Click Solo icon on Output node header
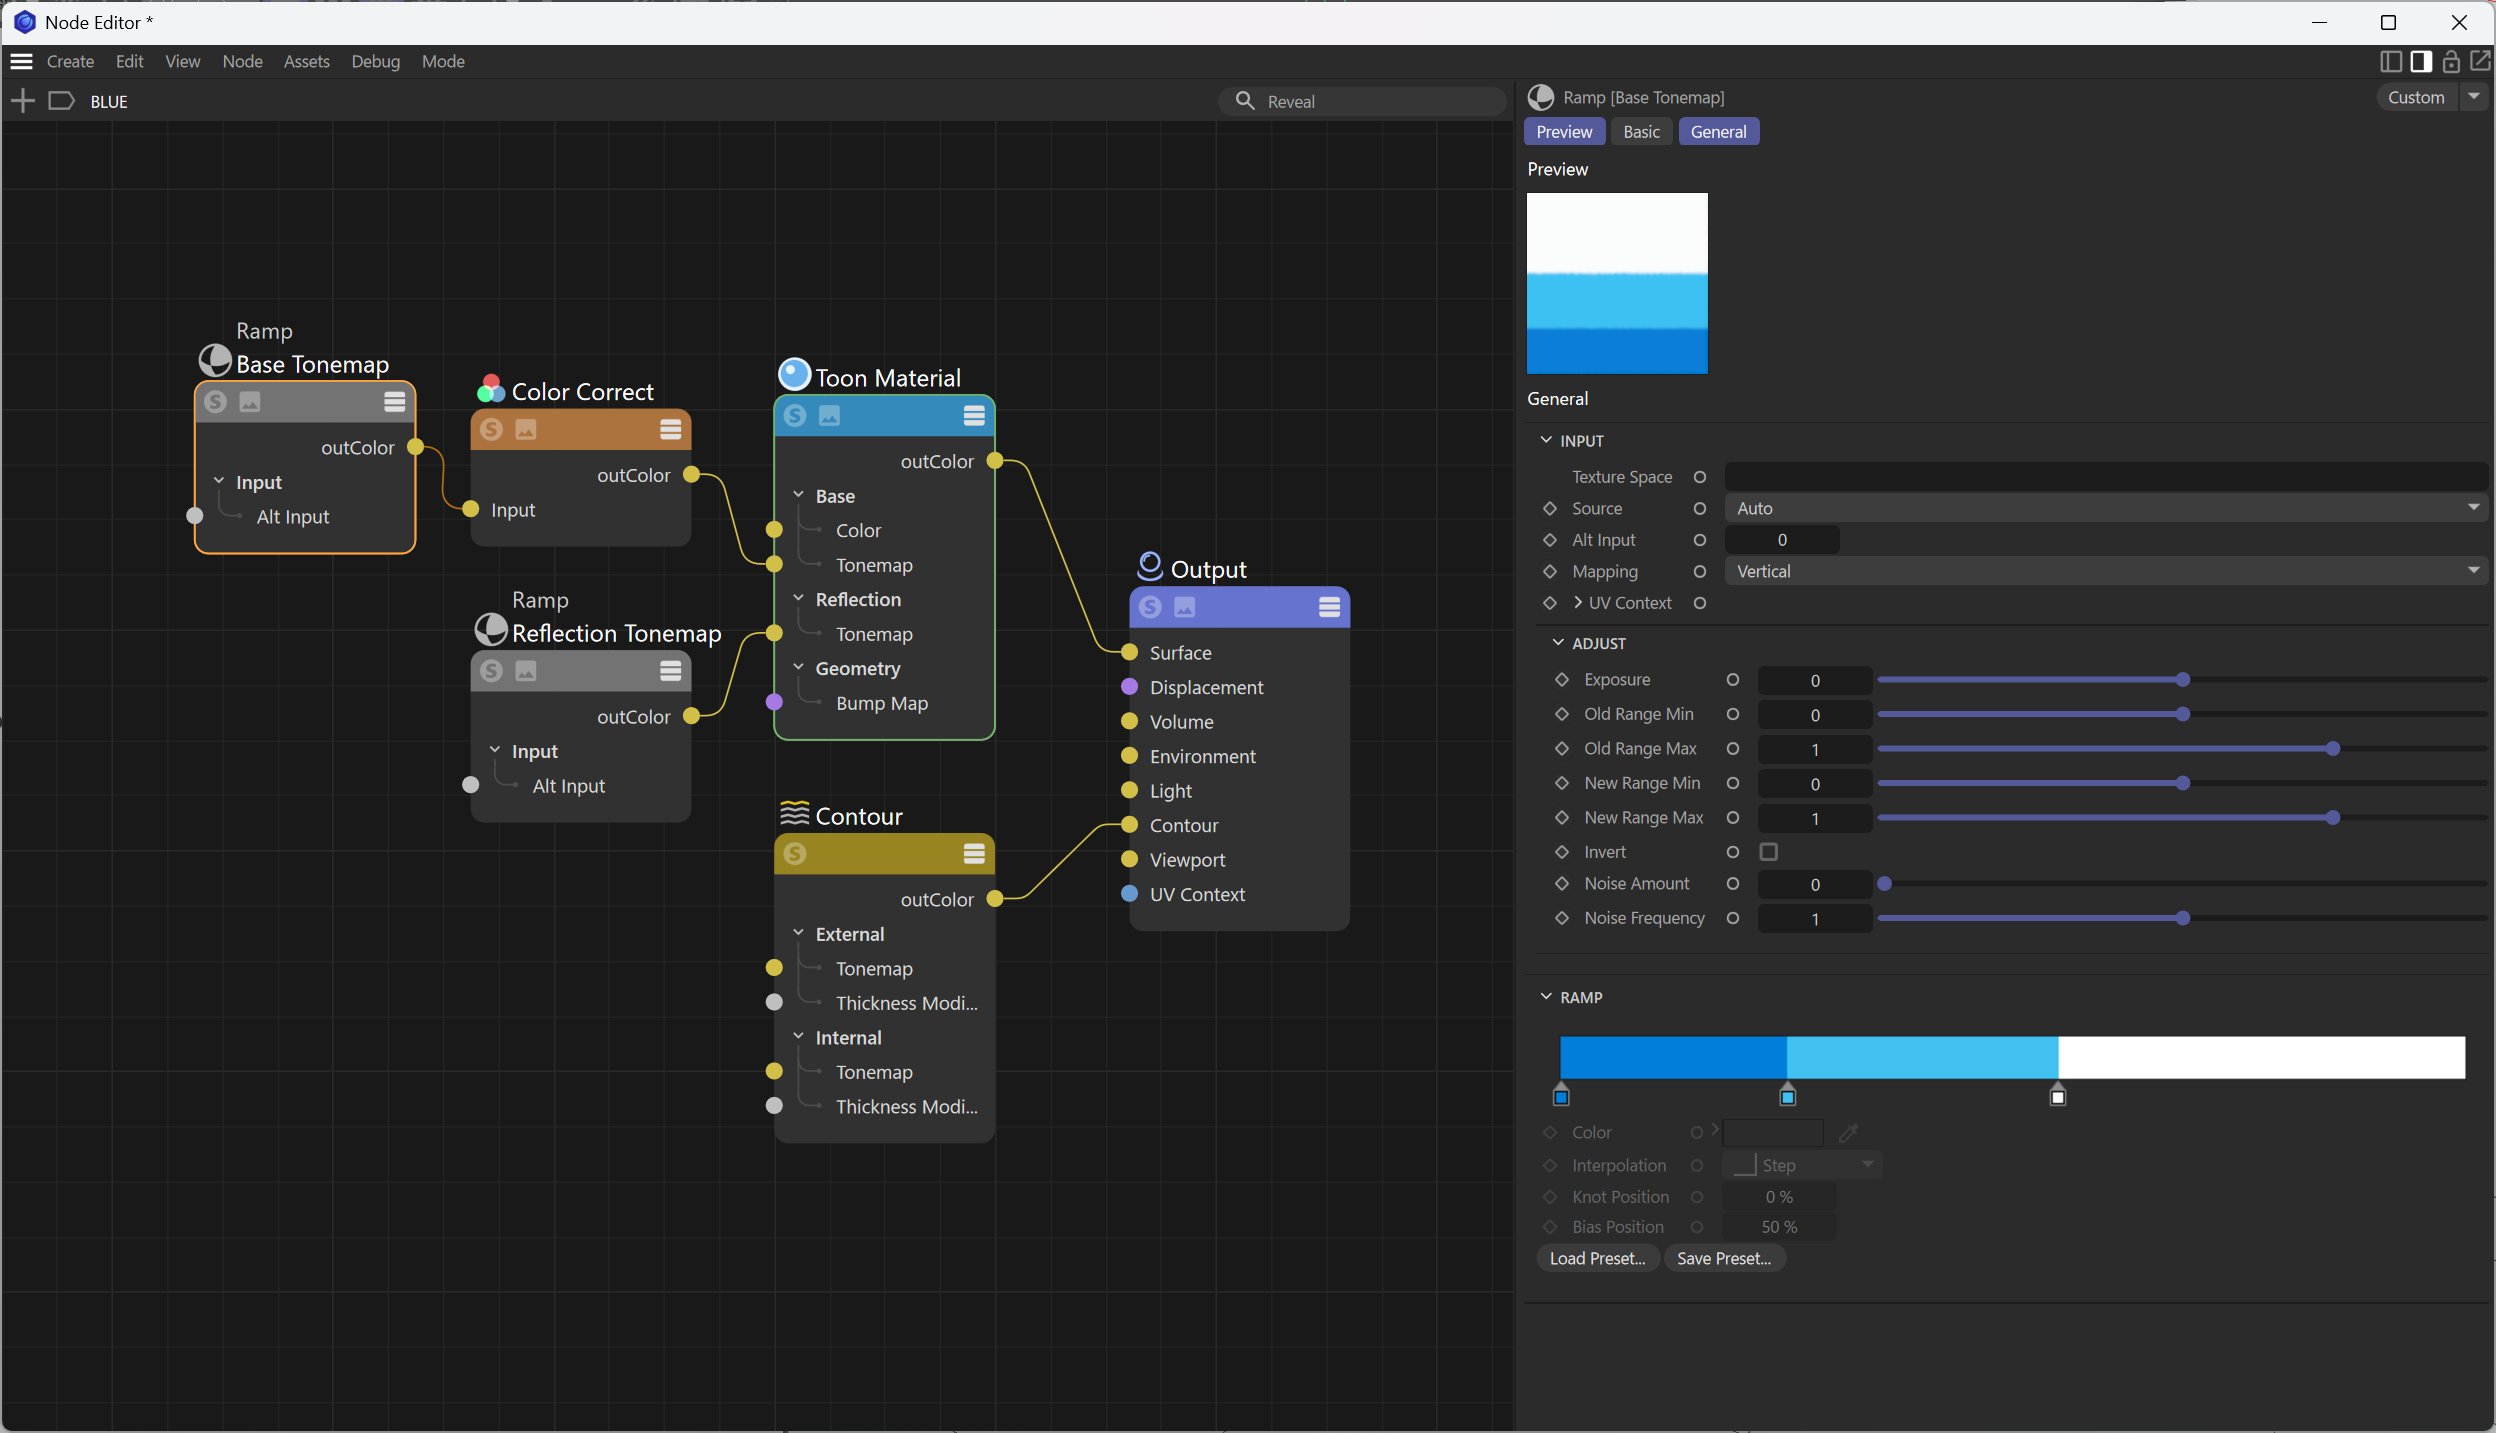 (x=1150, y=607)
